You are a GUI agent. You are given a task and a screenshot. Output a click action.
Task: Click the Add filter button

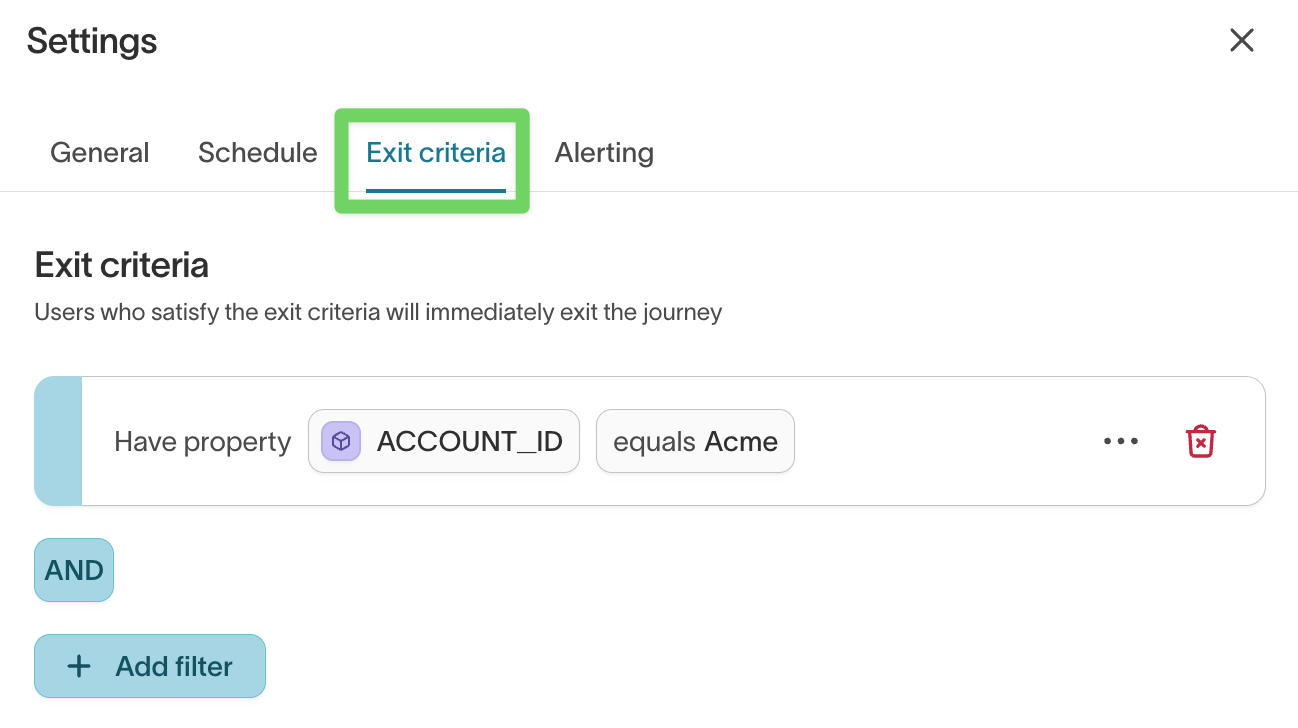(149, 665)
